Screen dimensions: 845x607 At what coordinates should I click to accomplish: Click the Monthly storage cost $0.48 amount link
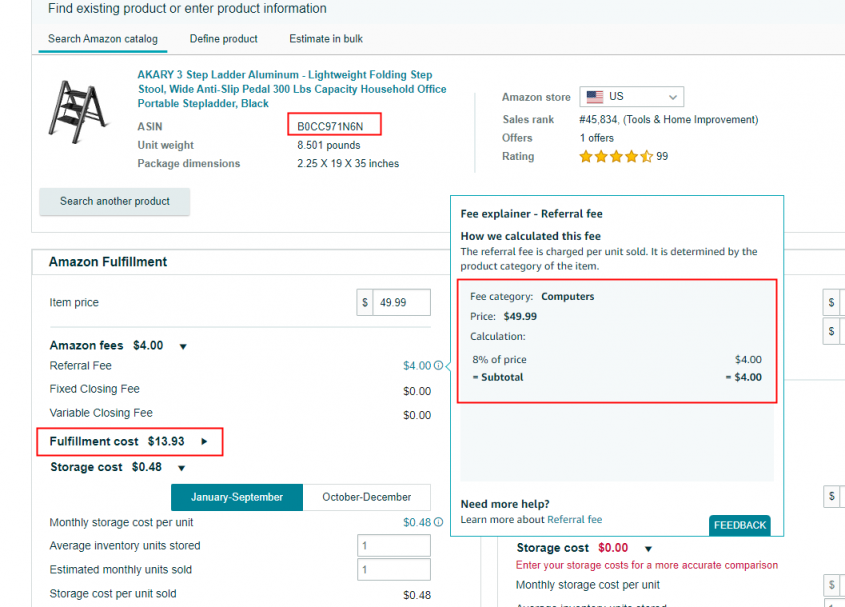417,522
